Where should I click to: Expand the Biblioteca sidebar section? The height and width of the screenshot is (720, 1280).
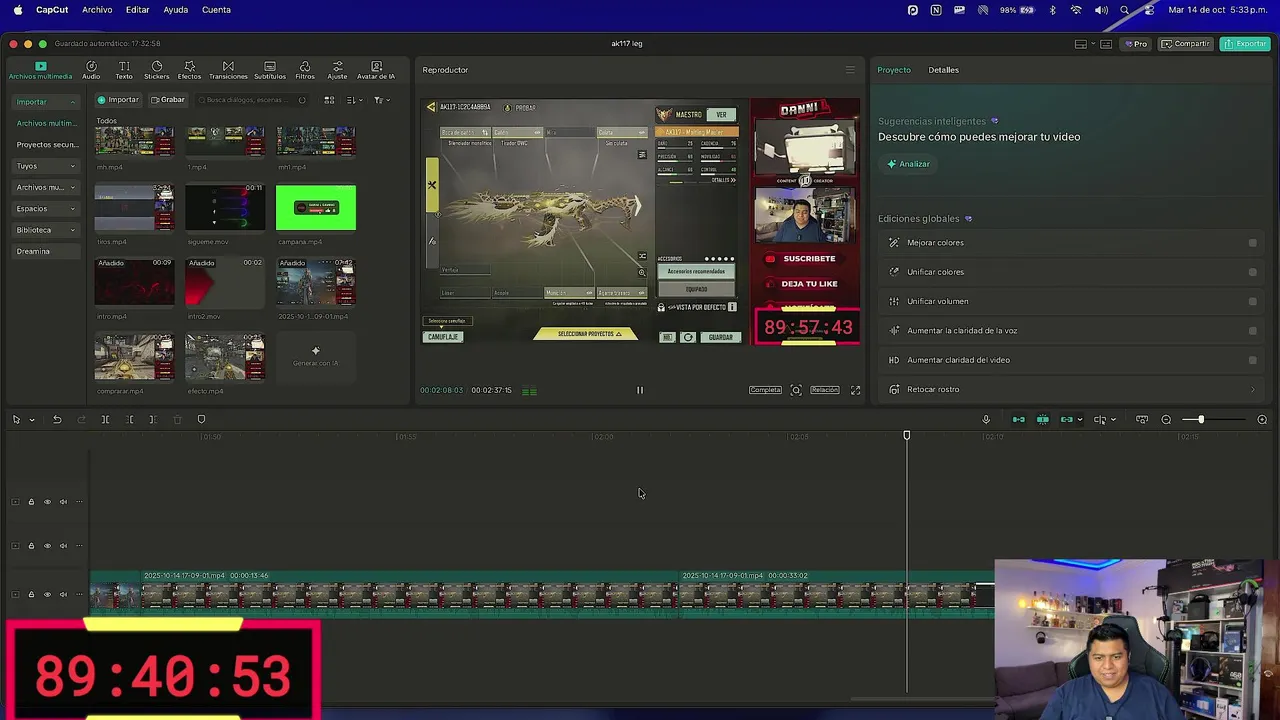(x=73, y=230)
